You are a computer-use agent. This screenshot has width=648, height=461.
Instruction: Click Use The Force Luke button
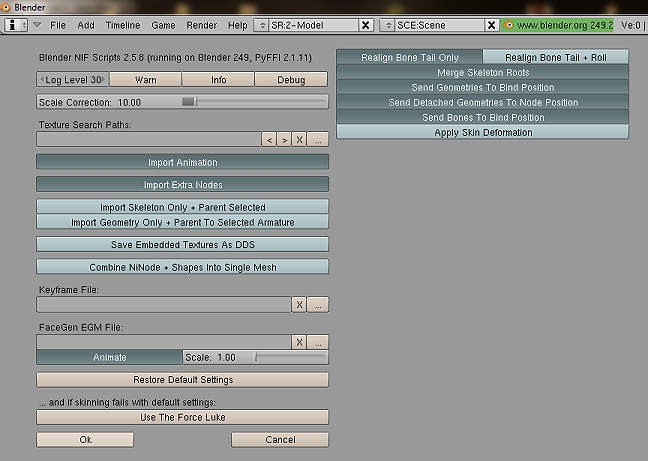coord(183,417)
